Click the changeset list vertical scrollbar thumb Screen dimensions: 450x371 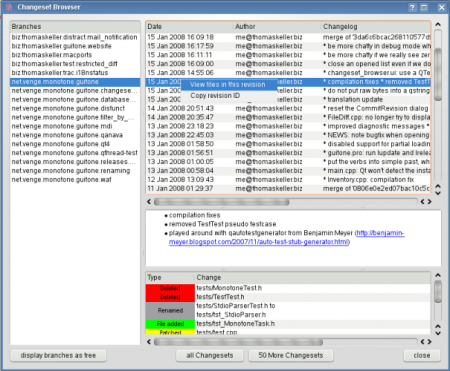(x=438, y=74)
